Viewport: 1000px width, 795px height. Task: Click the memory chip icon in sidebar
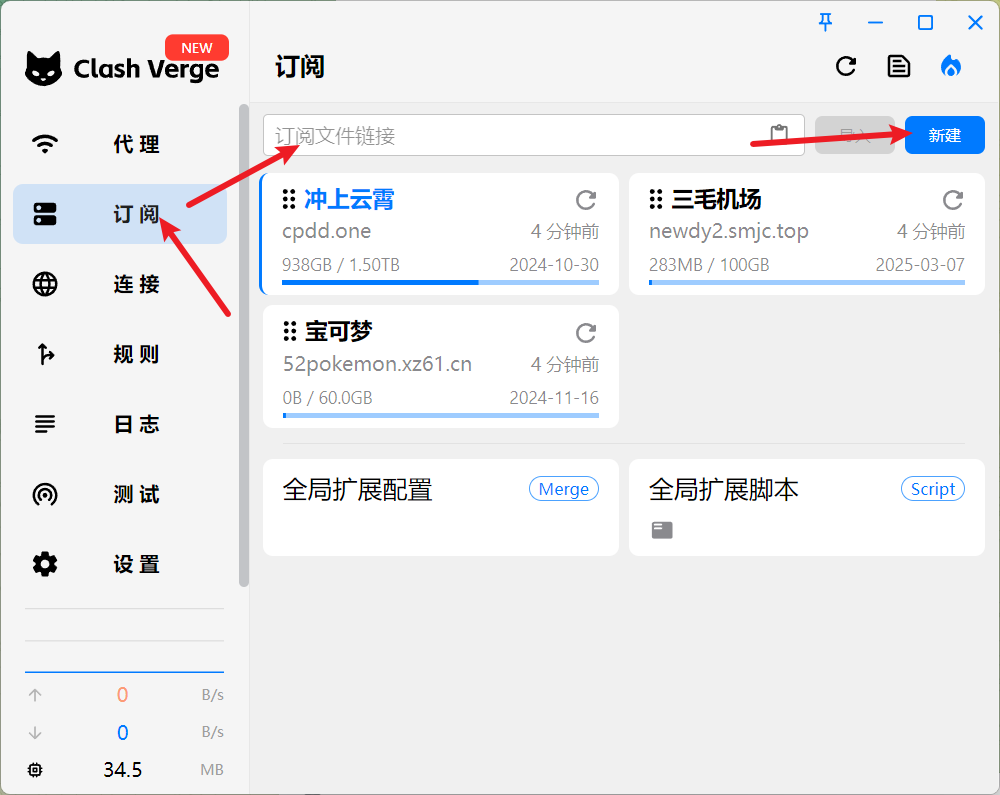[x=36, y=770]
